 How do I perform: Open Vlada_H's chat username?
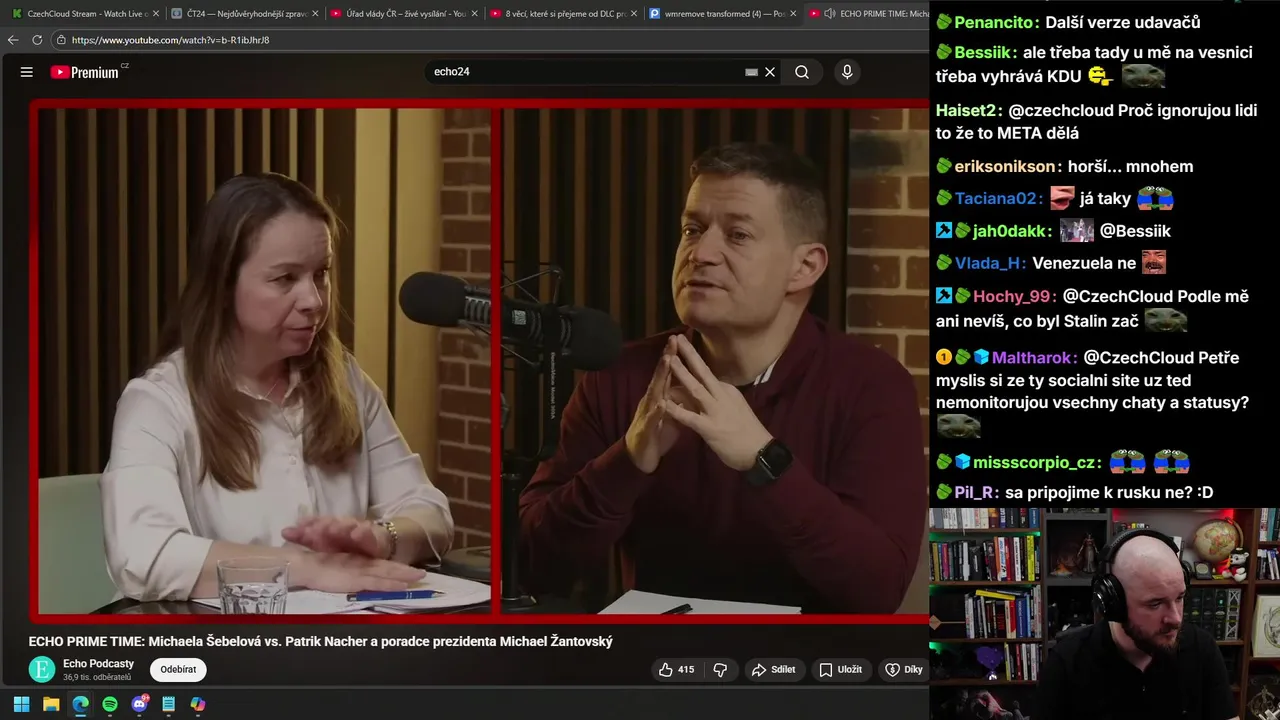[x=990, y=263]
